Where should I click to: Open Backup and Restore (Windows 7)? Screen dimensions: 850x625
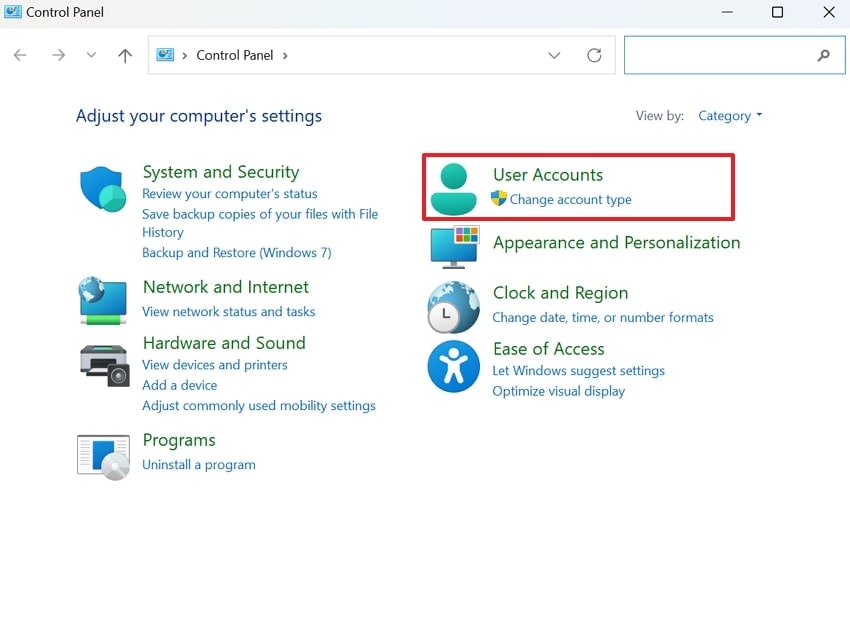(236, 253)
